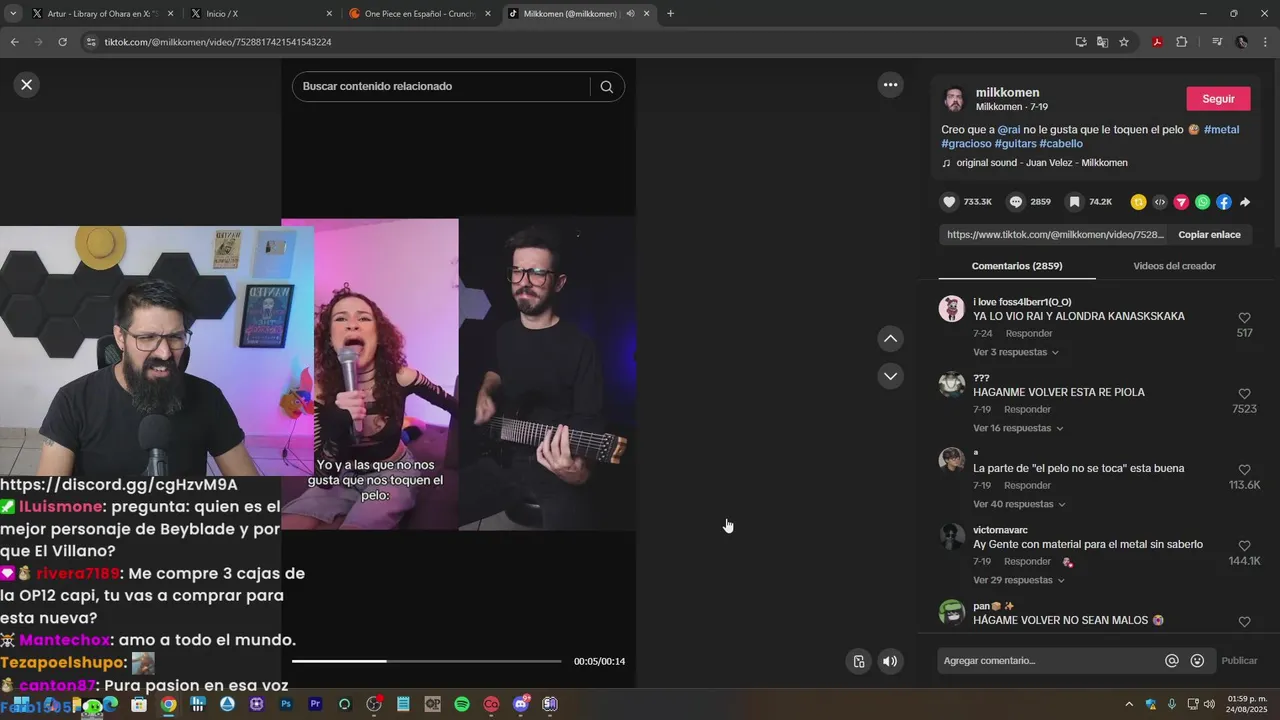1280x720 pixels.
Task: Open Discord from the taskbar
Action: pyautogui.click(x=521, y=704)
